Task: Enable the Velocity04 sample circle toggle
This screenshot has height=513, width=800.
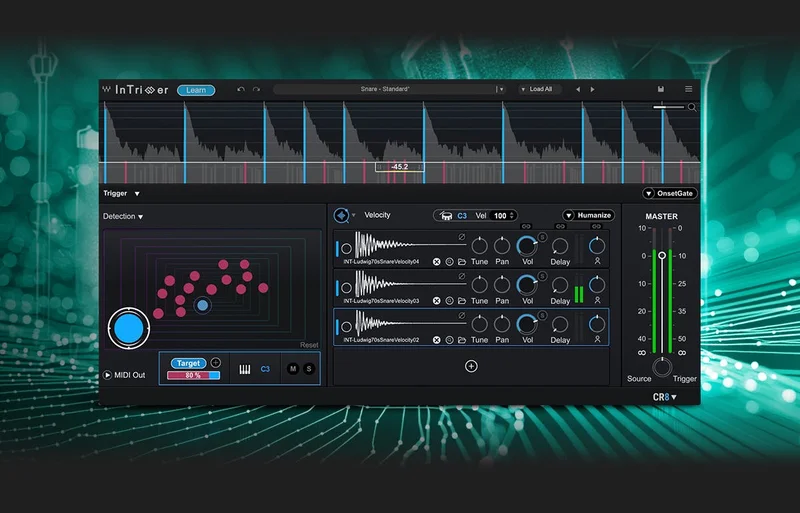Action: pyautogui.click(x=346, y=249)
